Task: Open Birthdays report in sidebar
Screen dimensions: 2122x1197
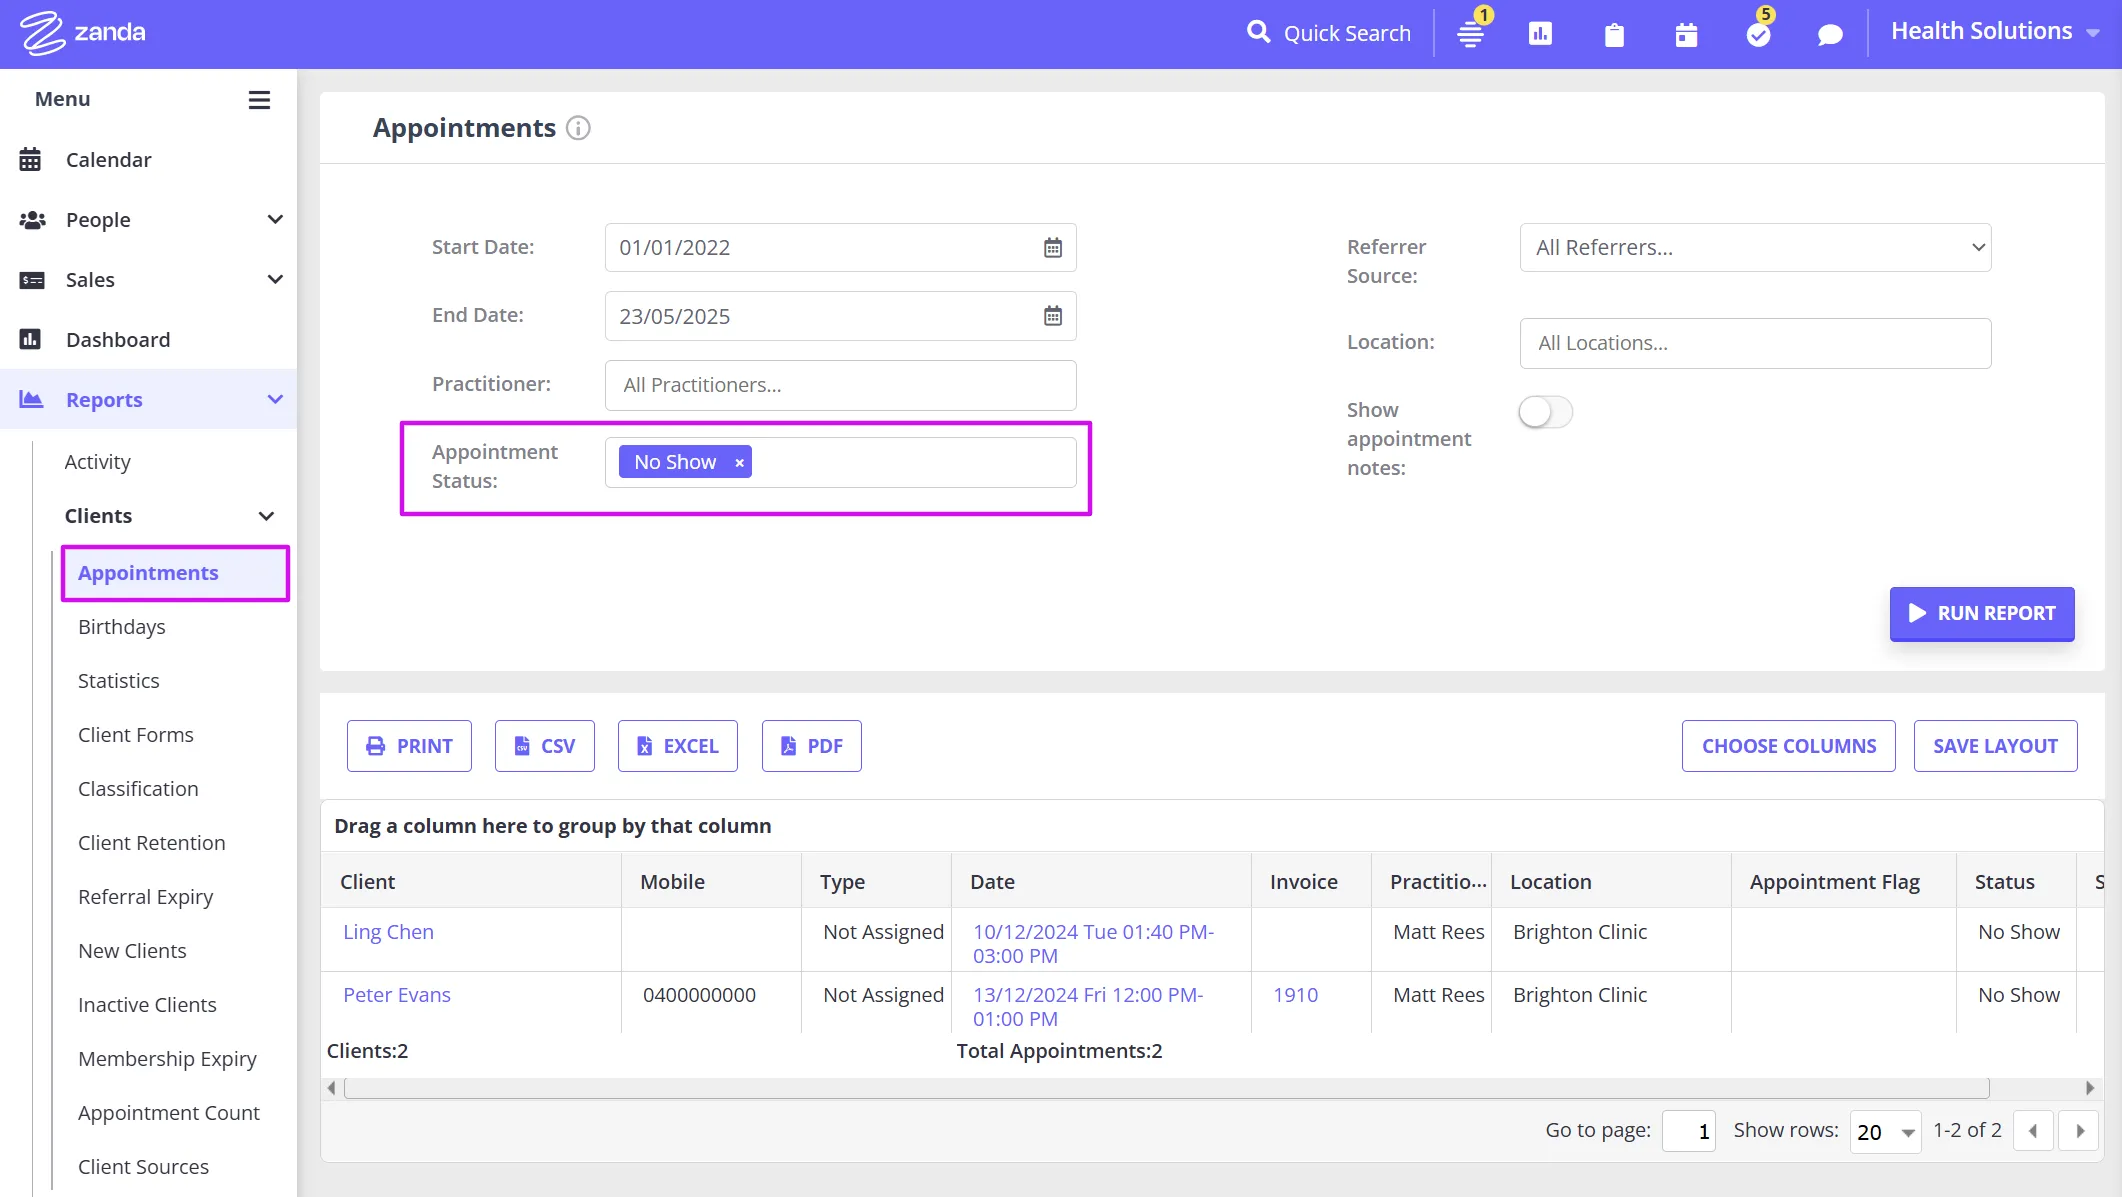Action: (122, 627)
